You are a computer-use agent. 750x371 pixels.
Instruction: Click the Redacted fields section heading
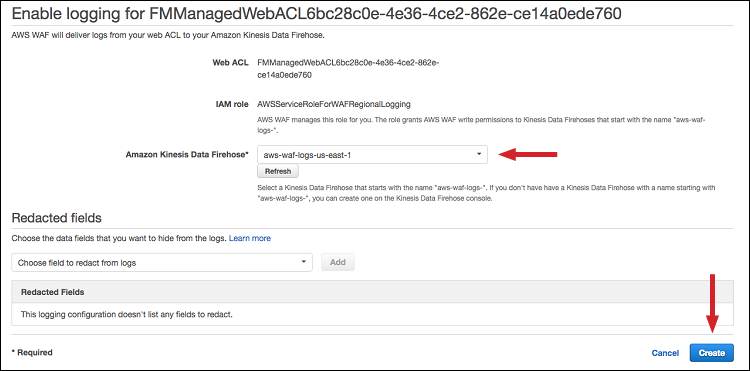click(56, 218)
